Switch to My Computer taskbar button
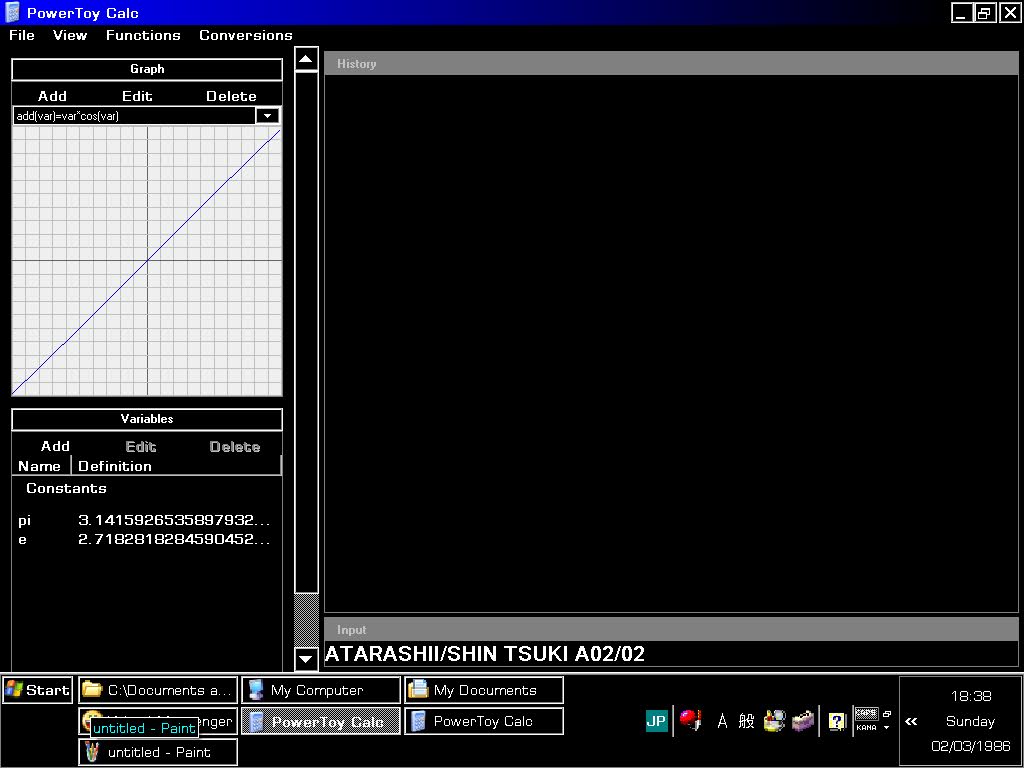Viewport: 1024px width, 768px height. pyautogui.click(x=321, y=690)
